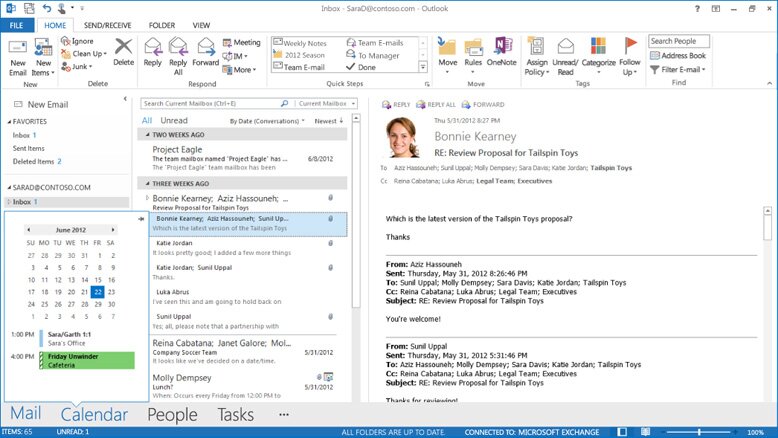Click the Help question mark icon

(697, 8)
